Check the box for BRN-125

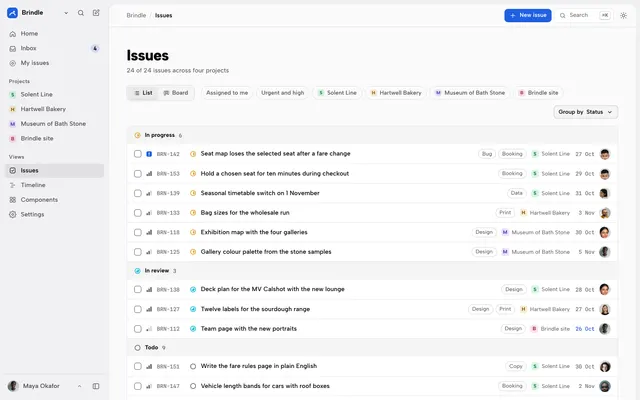[x=138, y=252]
